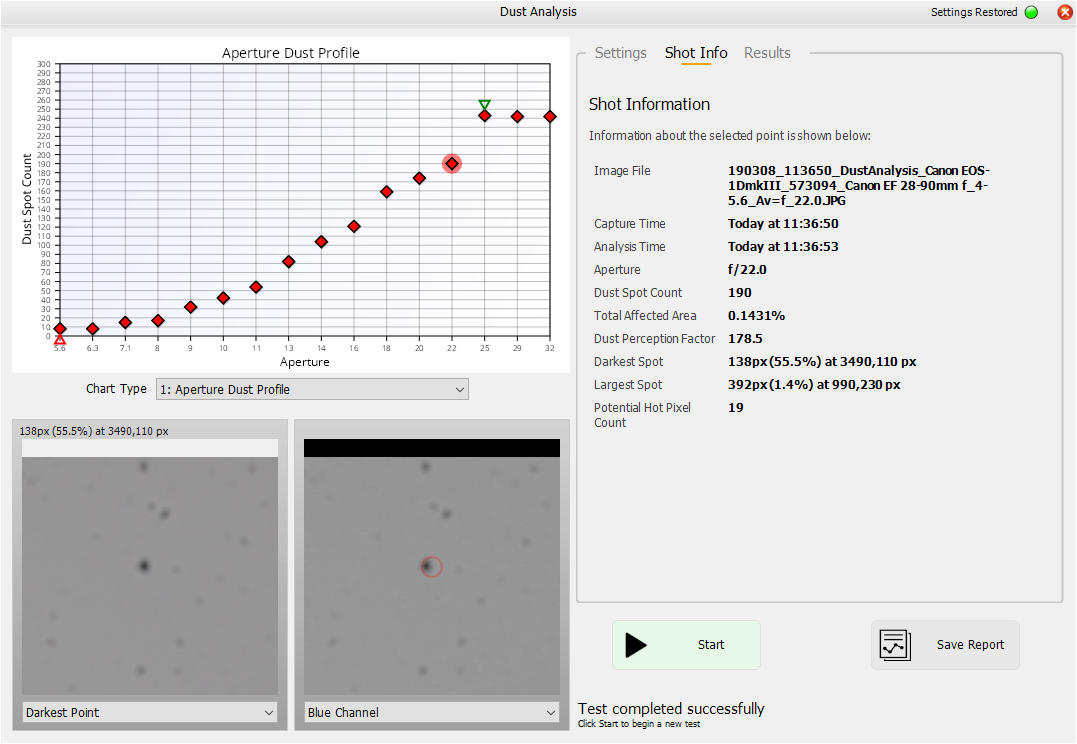Click the Save Report document icon

[x=895, y=645]
